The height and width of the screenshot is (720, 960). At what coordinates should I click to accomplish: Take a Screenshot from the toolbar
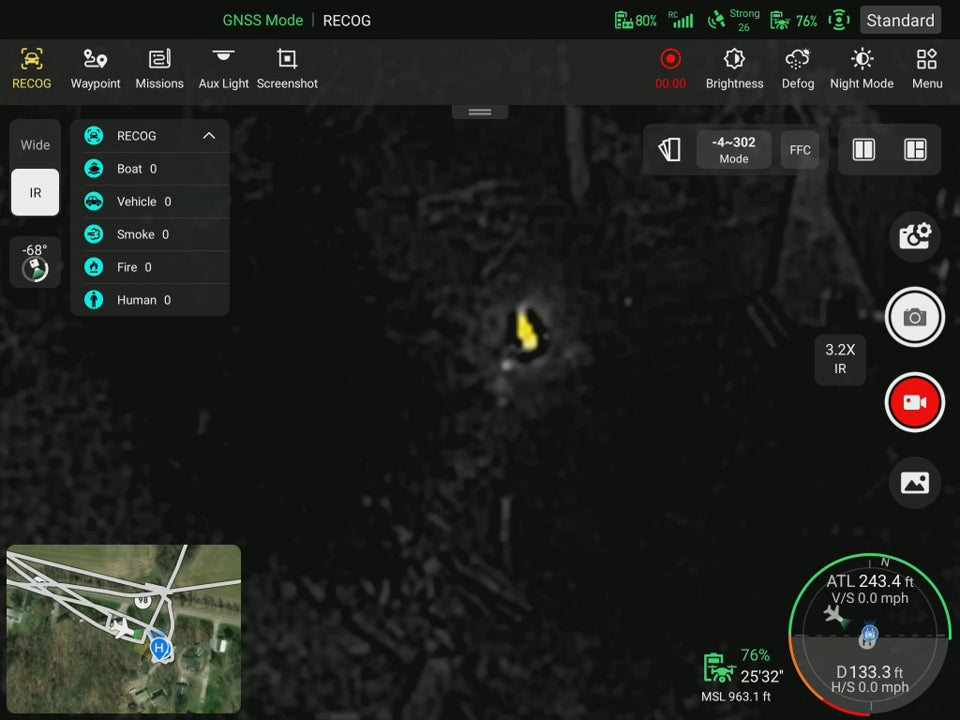pyautogui.click(x=287, y=69)
